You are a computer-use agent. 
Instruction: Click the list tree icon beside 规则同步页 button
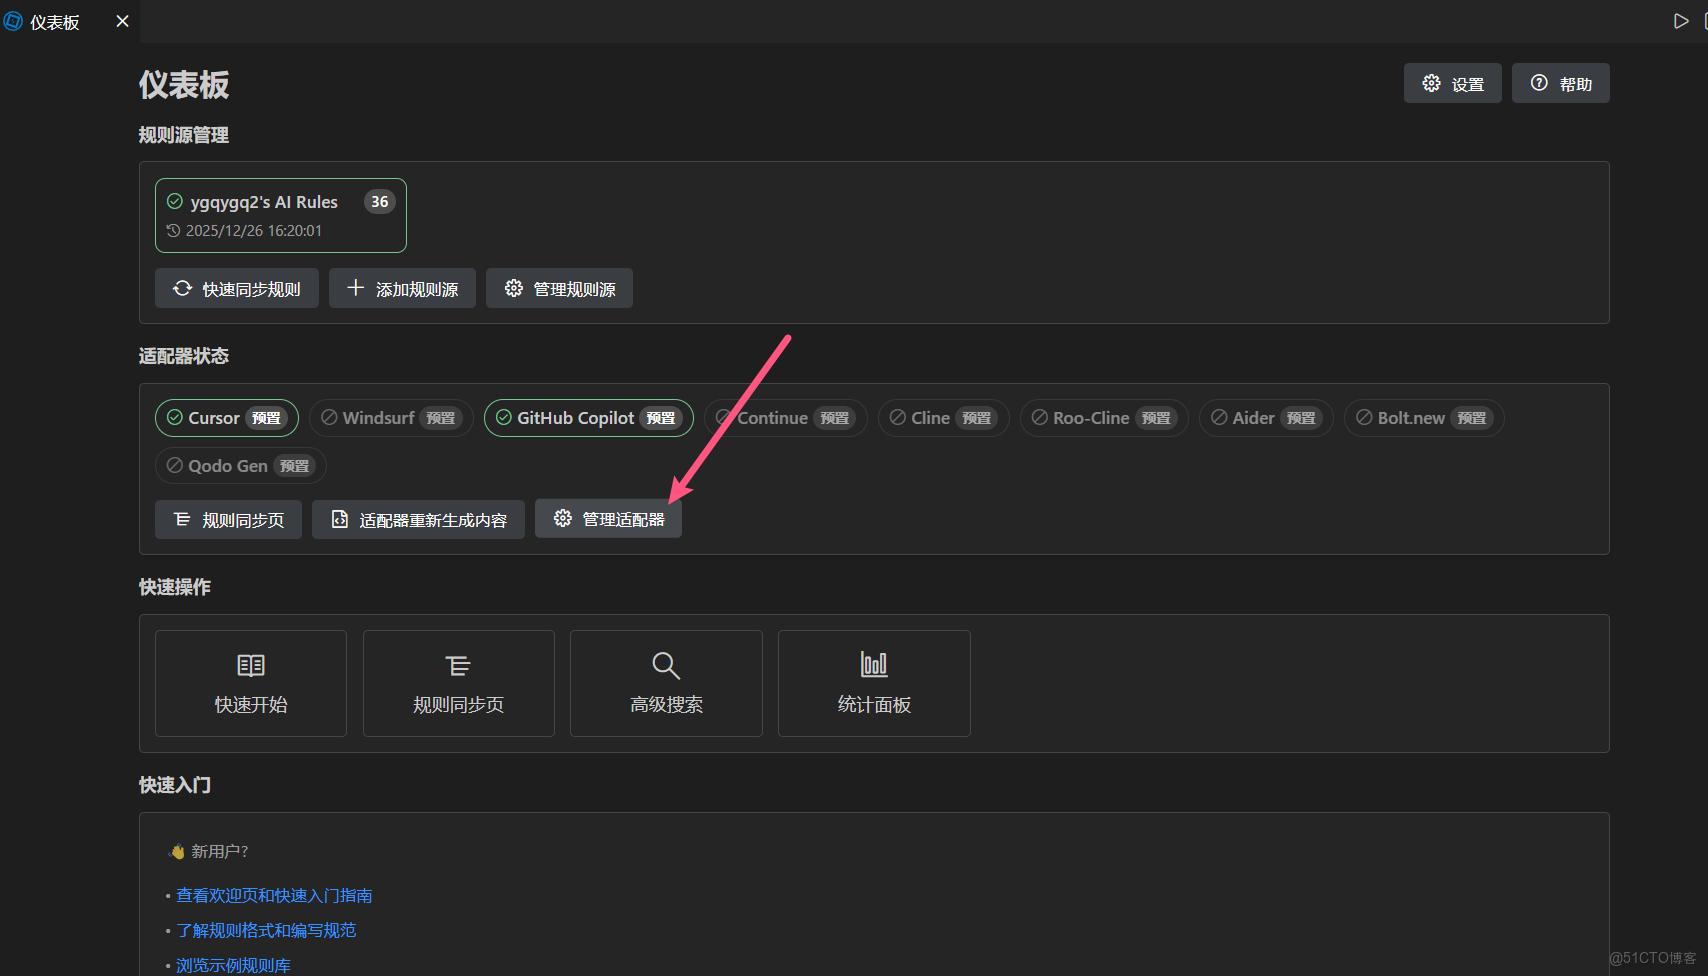coord(182,519)
